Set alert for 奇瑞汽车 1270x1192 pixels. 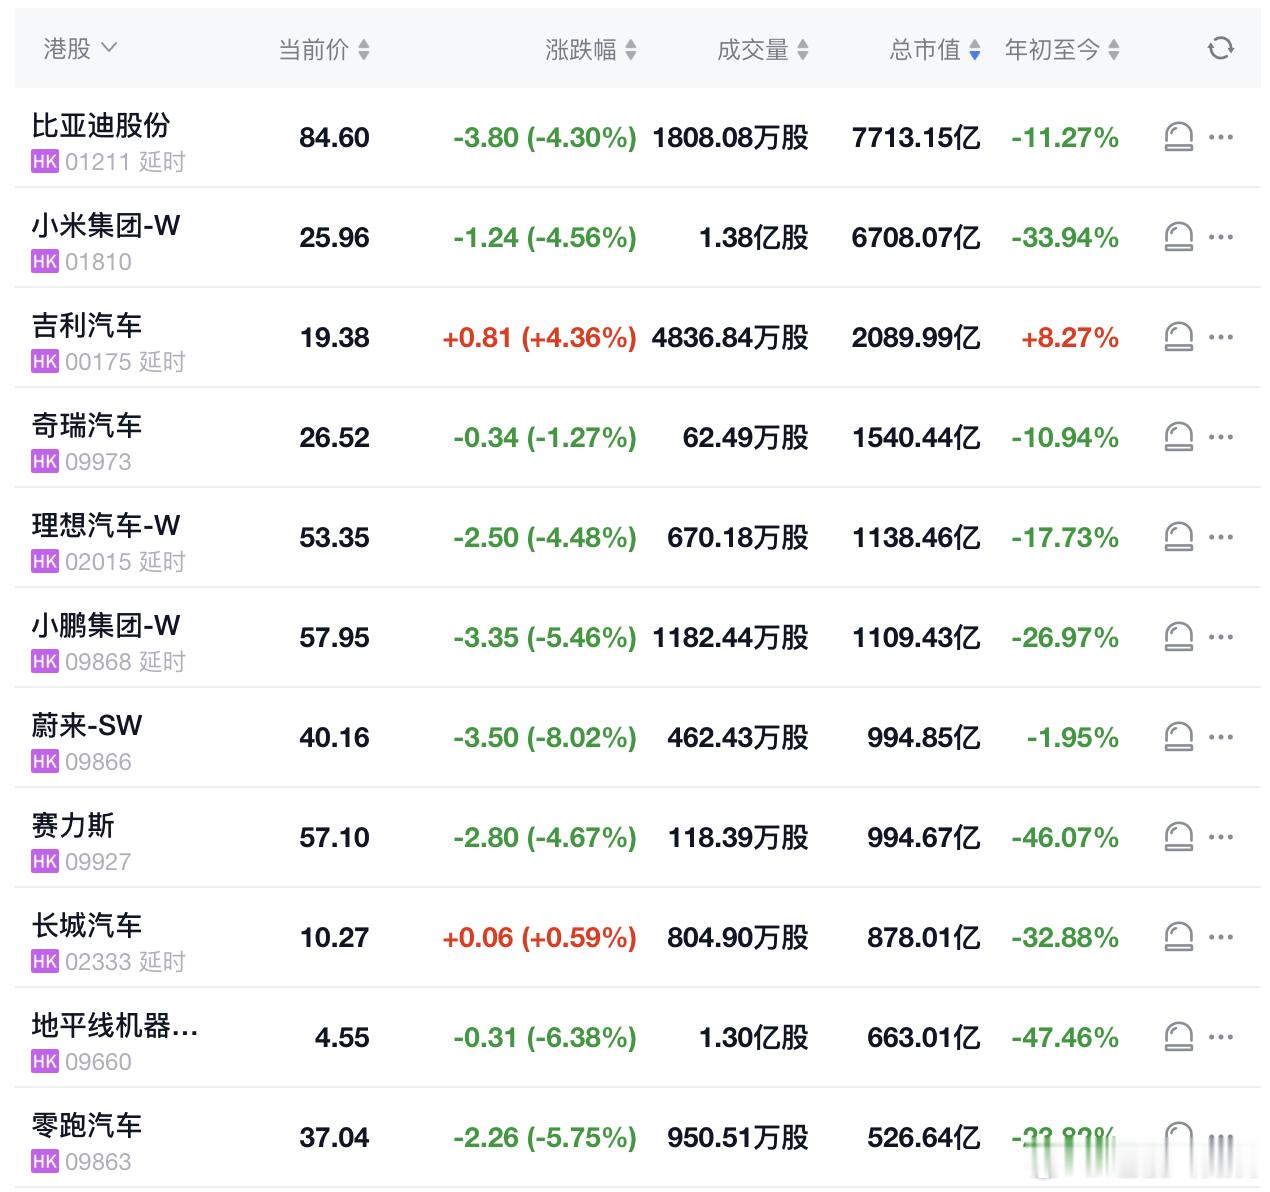tap(1179, 437)
